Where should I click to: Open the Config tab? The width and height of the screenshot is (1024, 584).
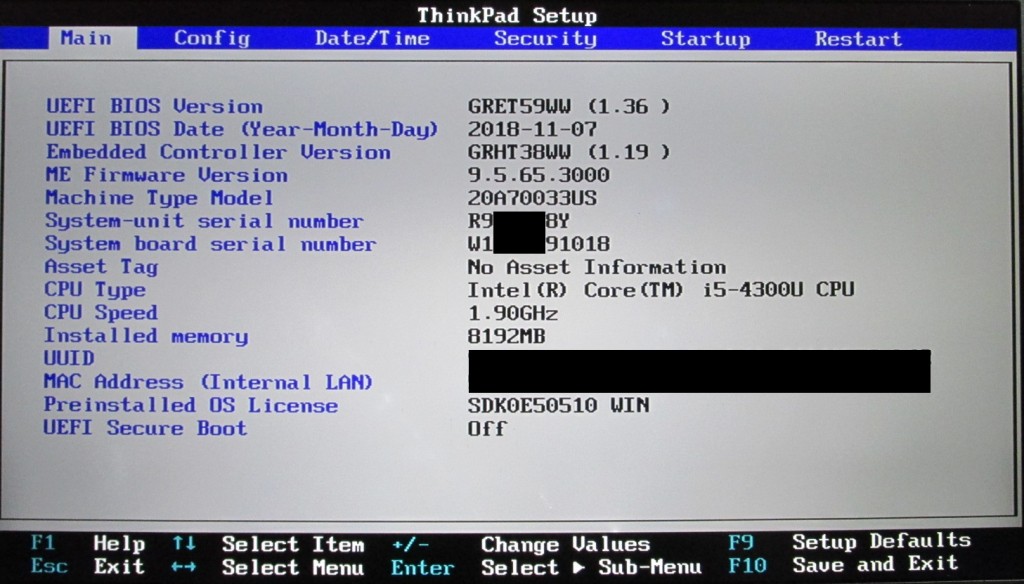[x=212, y=38]
